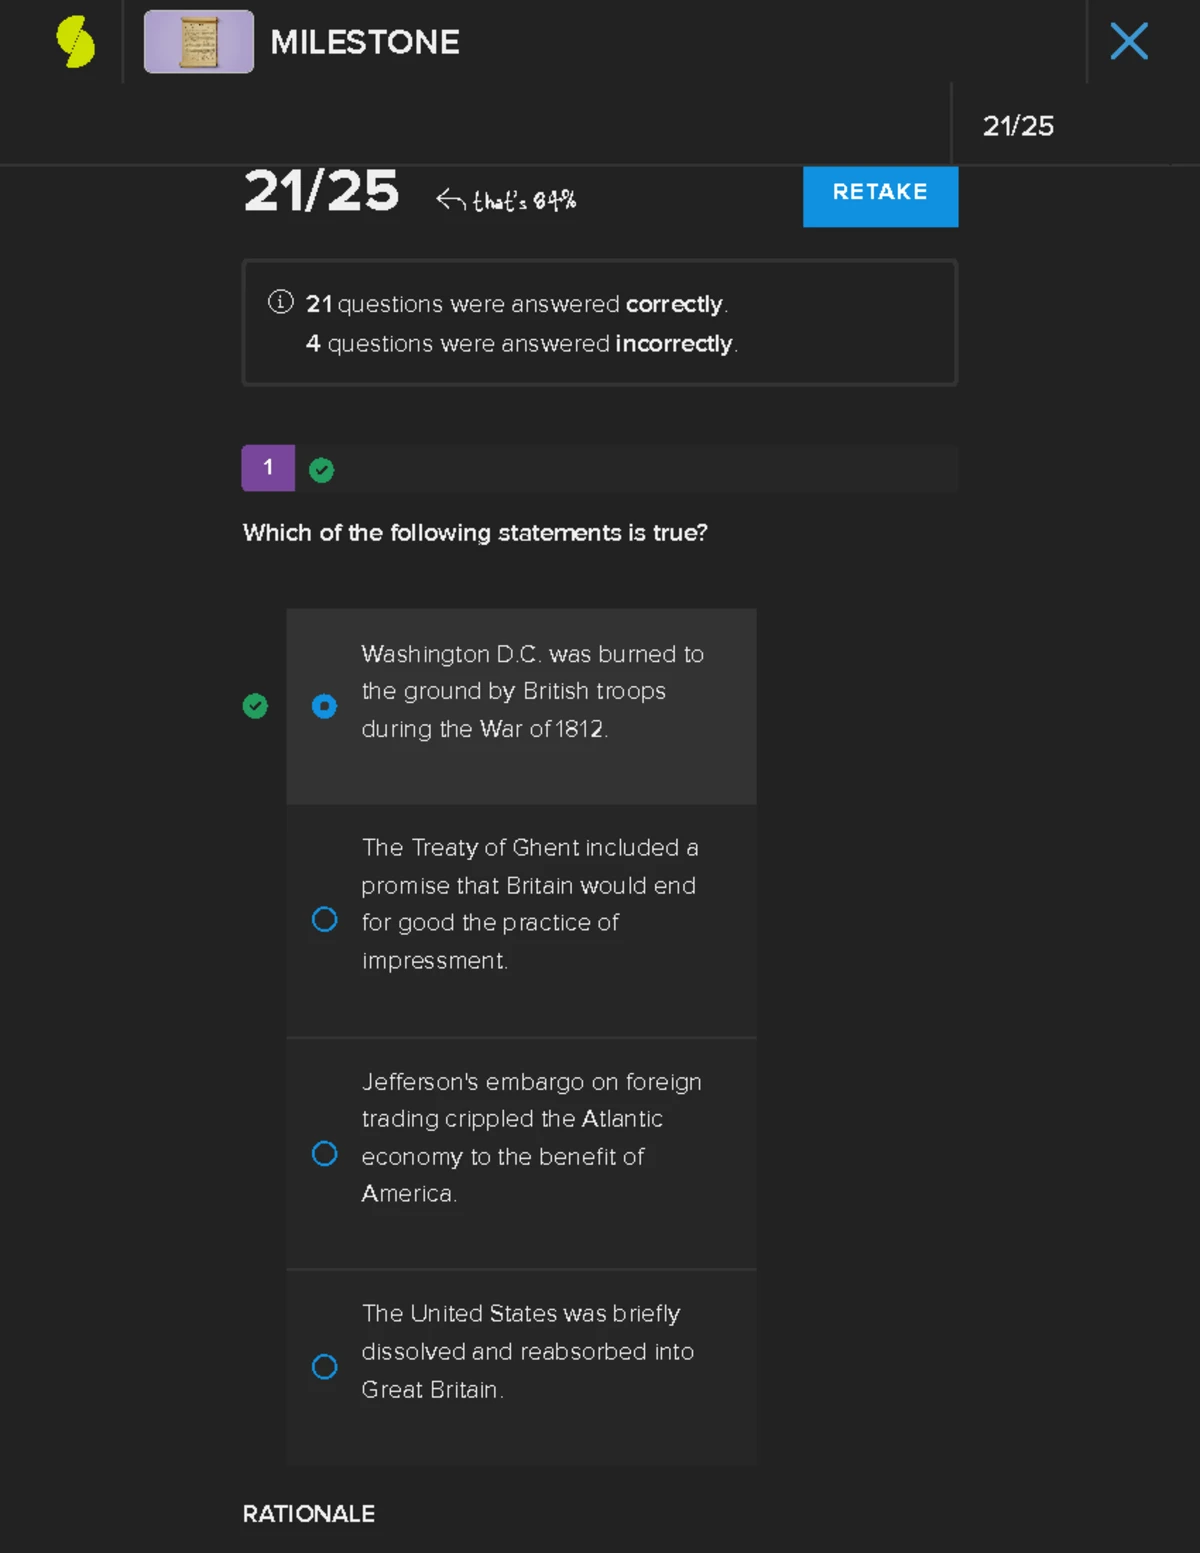Expand the score summary details box
1200x1553 pixels.
600,322
